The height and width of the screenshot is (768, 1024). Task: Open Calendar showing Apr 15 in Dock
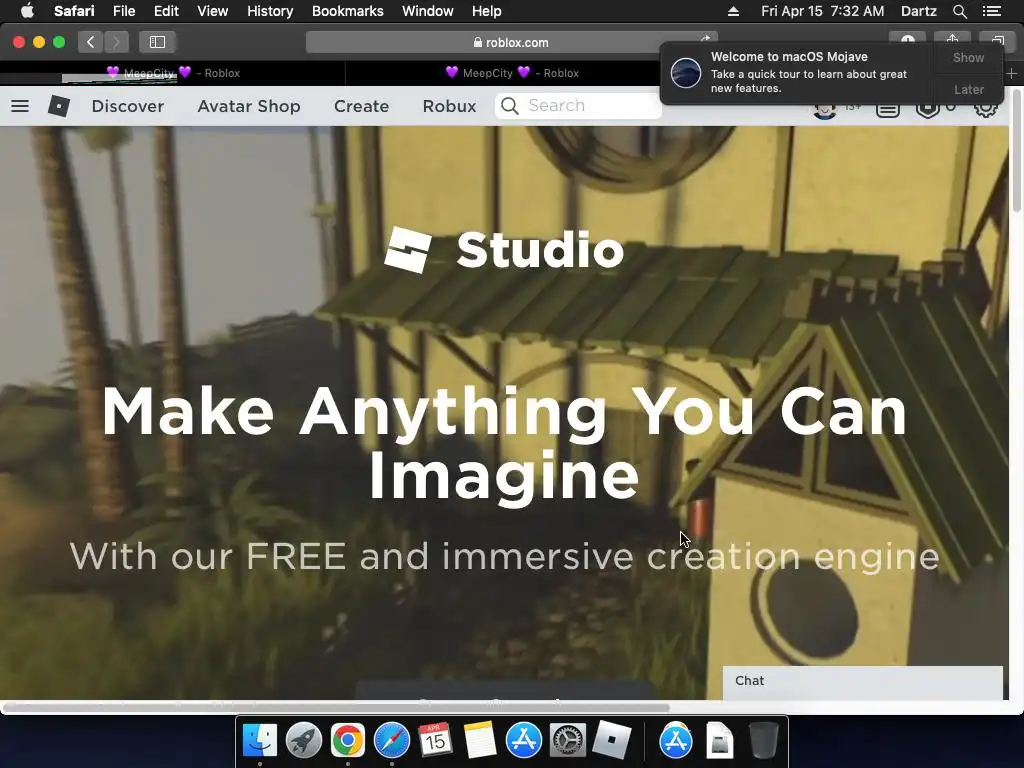pos(436,741)
